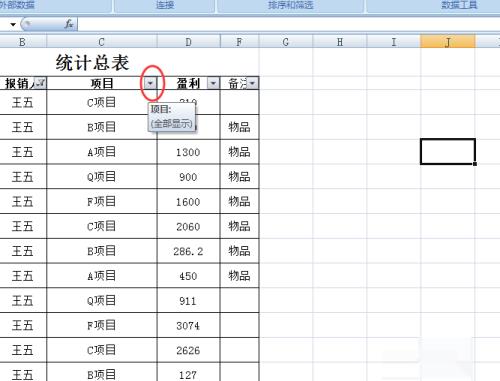Select 物品 cell in the 2060 row
The image size is (500, 381).
click(239, 226)
